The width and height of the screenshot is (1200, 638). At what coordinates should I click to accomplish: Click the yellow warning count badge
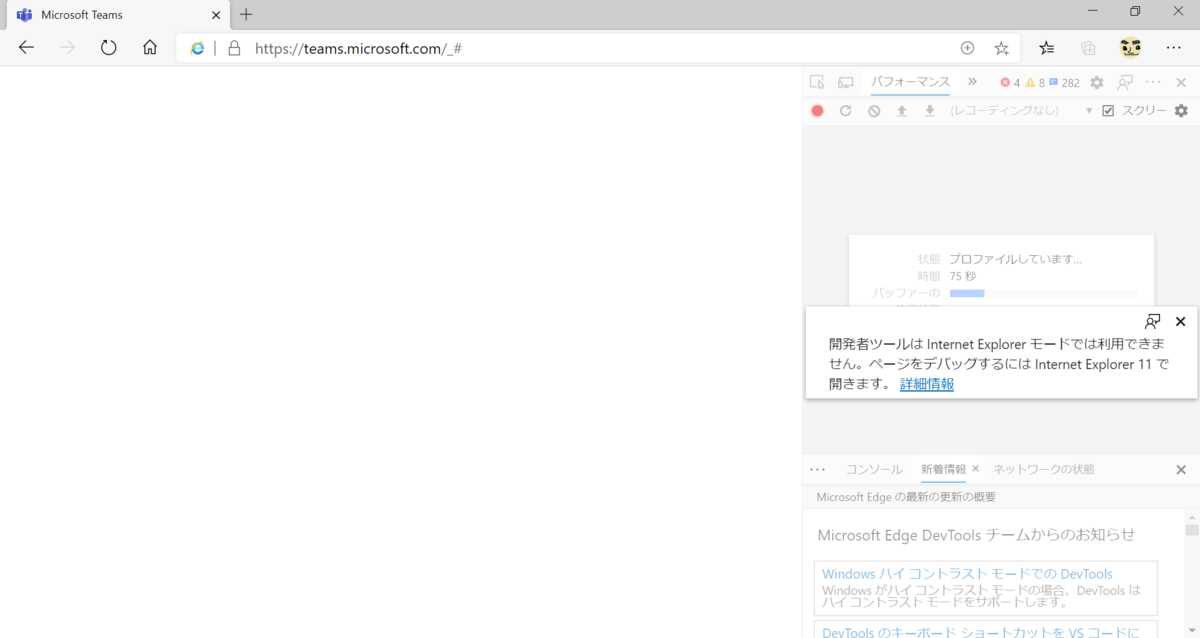(x=1035, y=83)
